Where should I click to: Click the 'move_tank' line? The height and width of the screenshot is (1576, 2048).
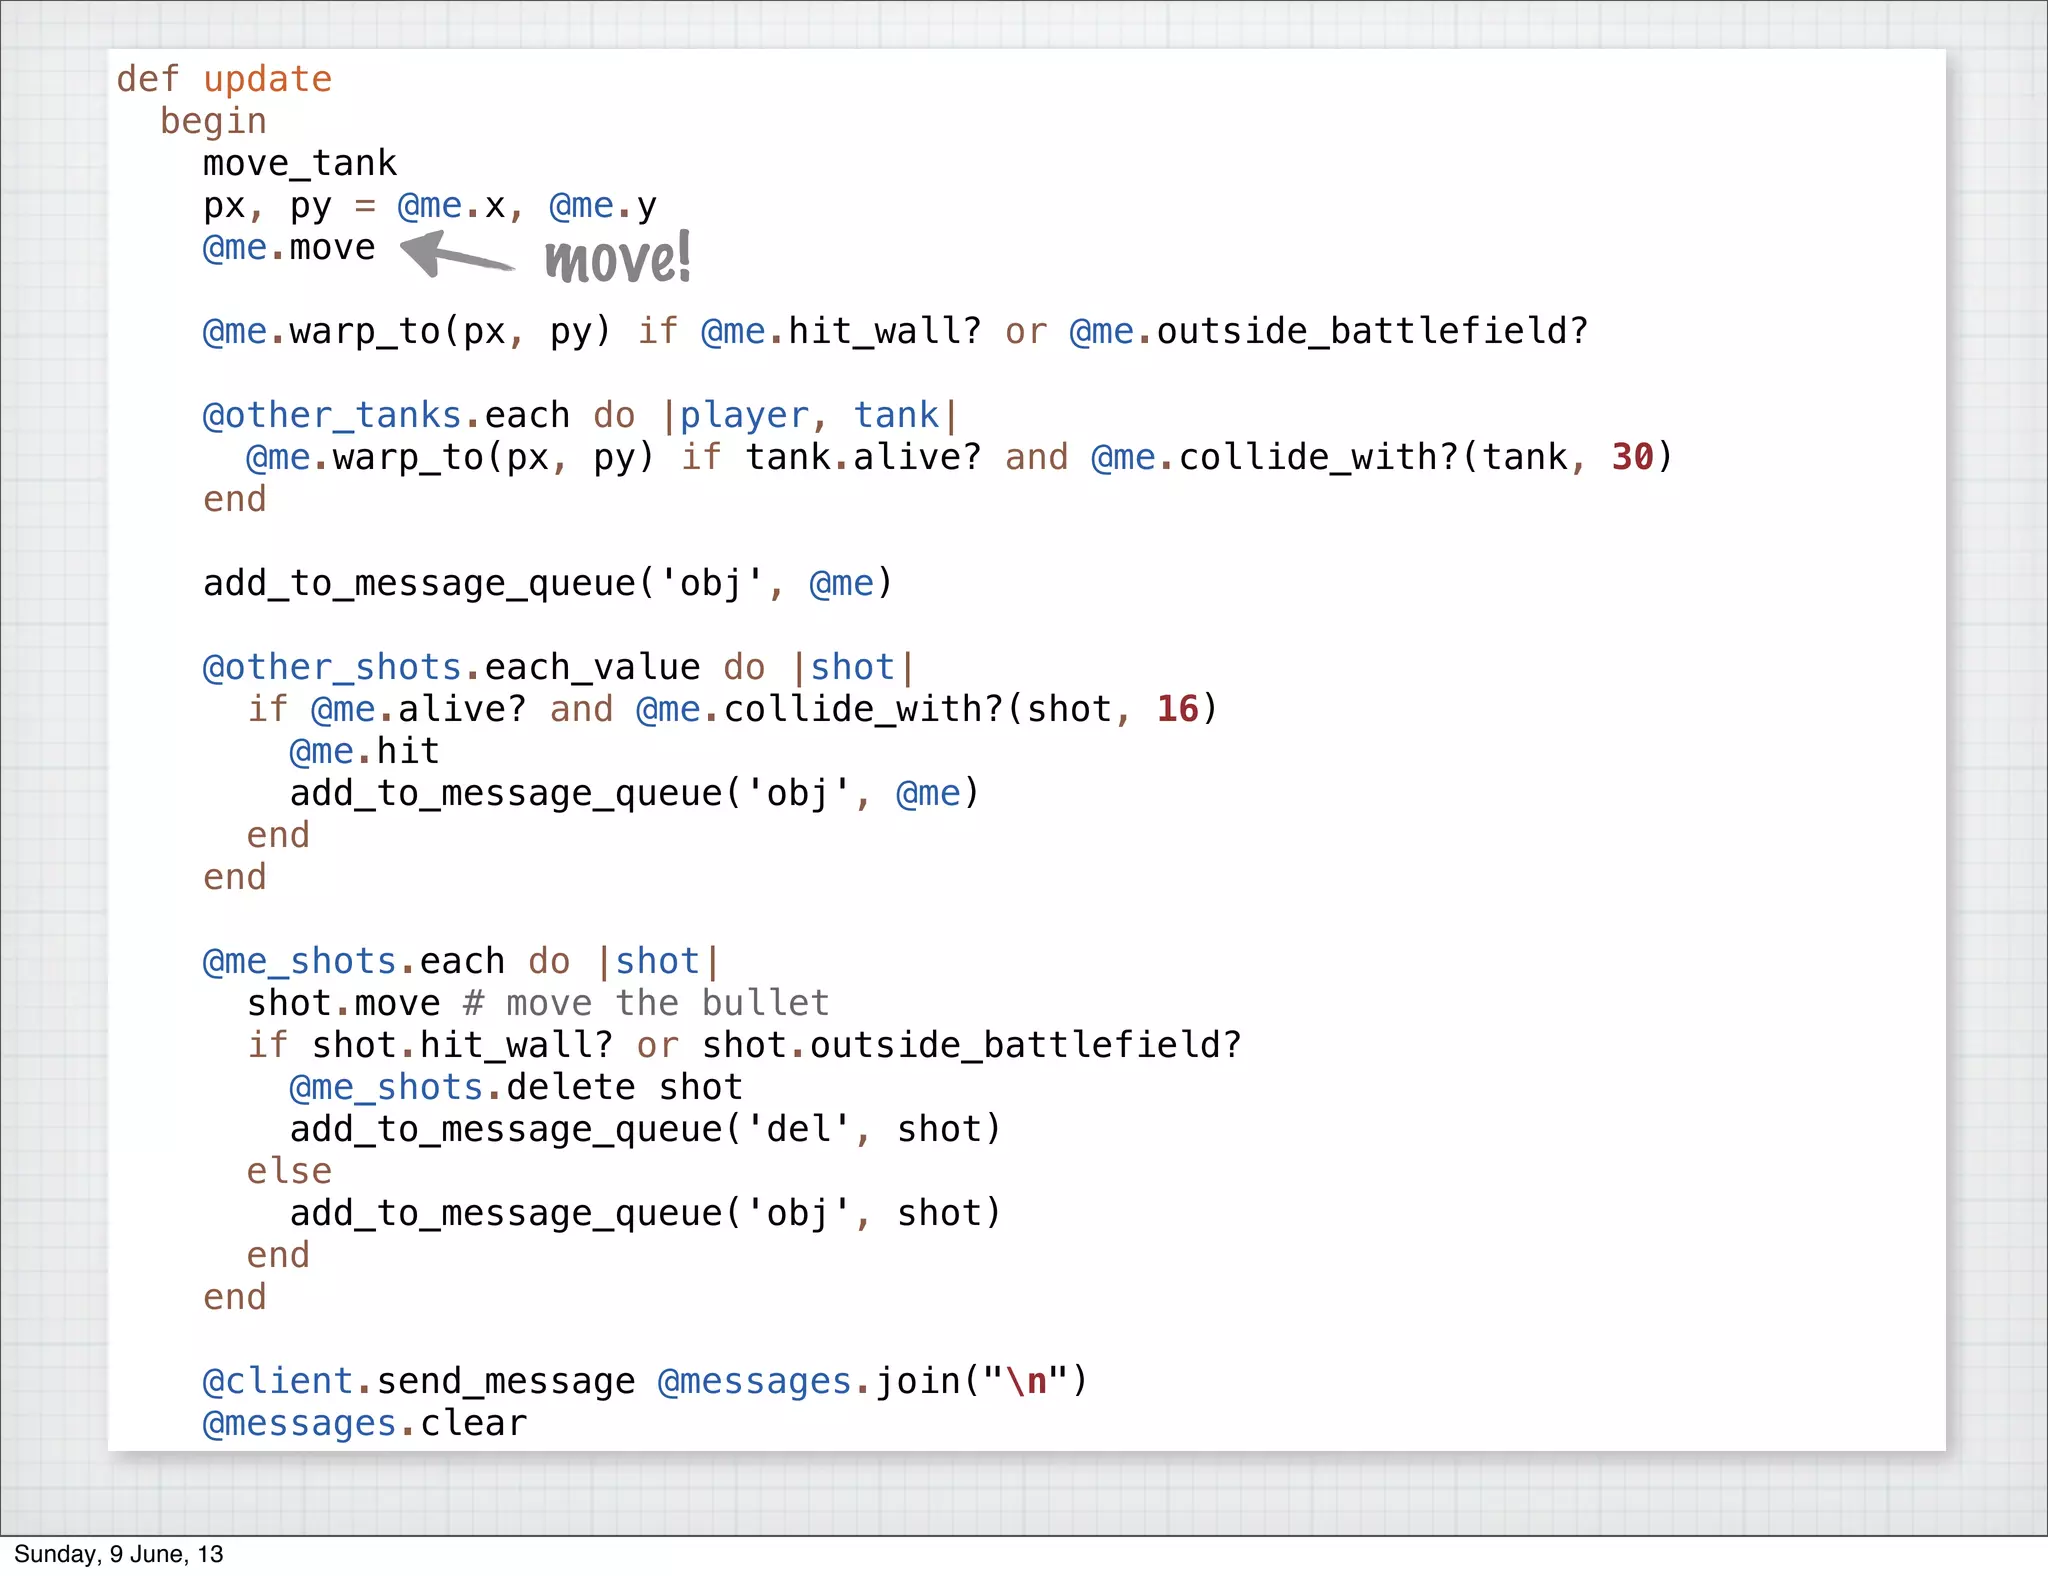point(300,163)
